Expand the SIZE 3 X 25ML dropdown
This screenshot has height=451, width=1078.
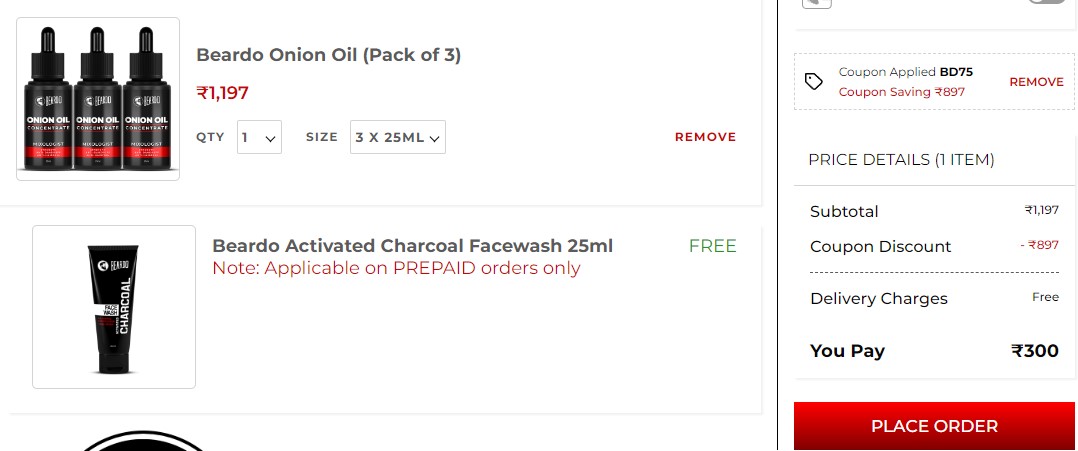[397, 137]
